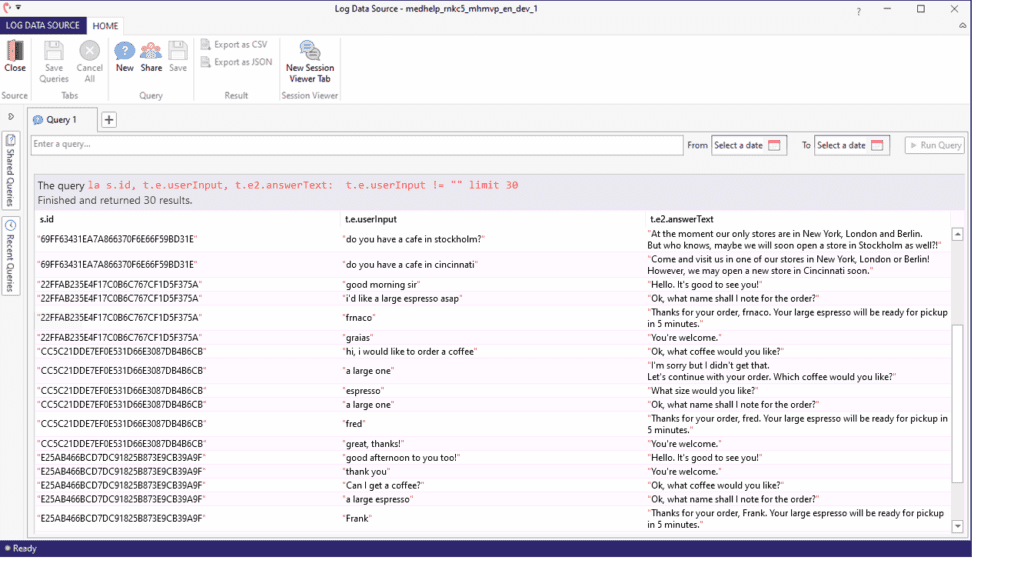Image resolution: width=1024 pixels, height=587 pixels.
Task: Sort by s.id column header
Action: 46,219
